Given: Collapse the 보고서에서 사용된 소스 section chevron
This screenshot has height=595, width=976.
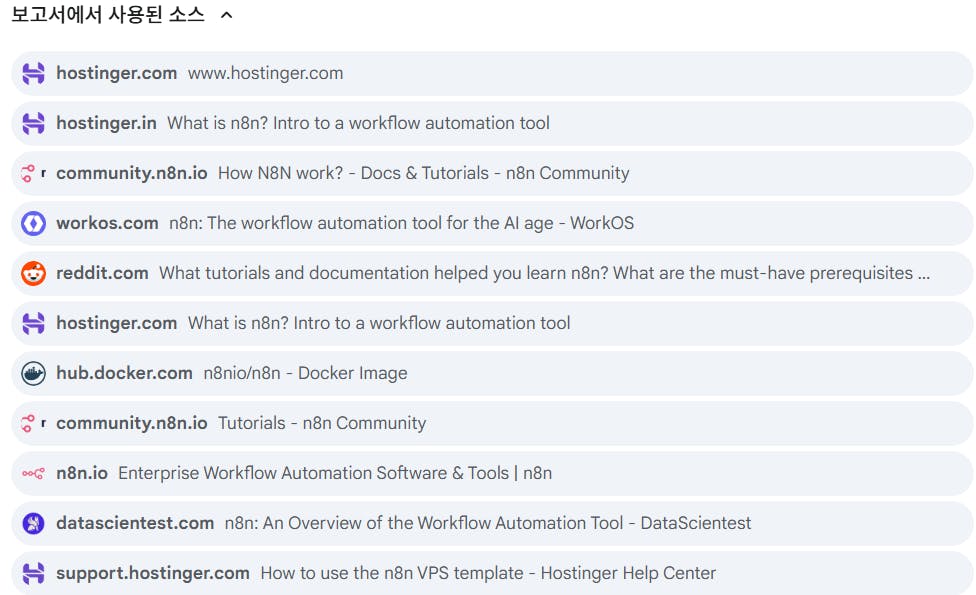Looking at the screenshot, I should tap(226, 15).
